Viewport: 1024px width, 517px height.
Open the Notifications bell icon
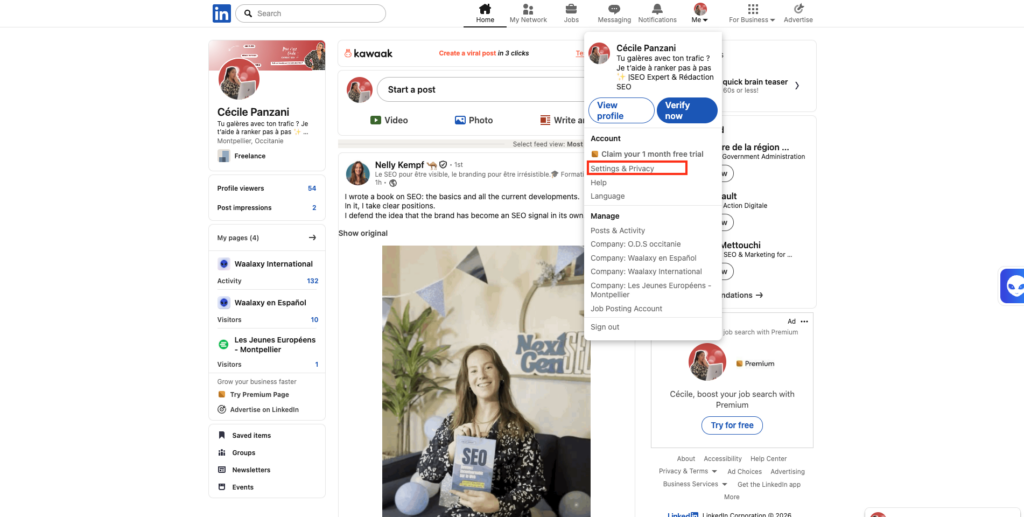(x=657, y=9)
